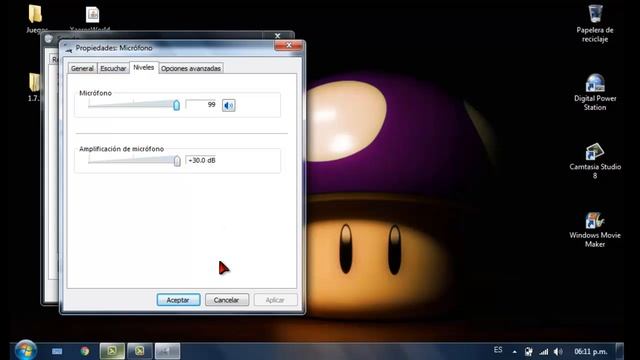Select the Digital Power Station shortcut
640x360 pixels.
(595, 92)
